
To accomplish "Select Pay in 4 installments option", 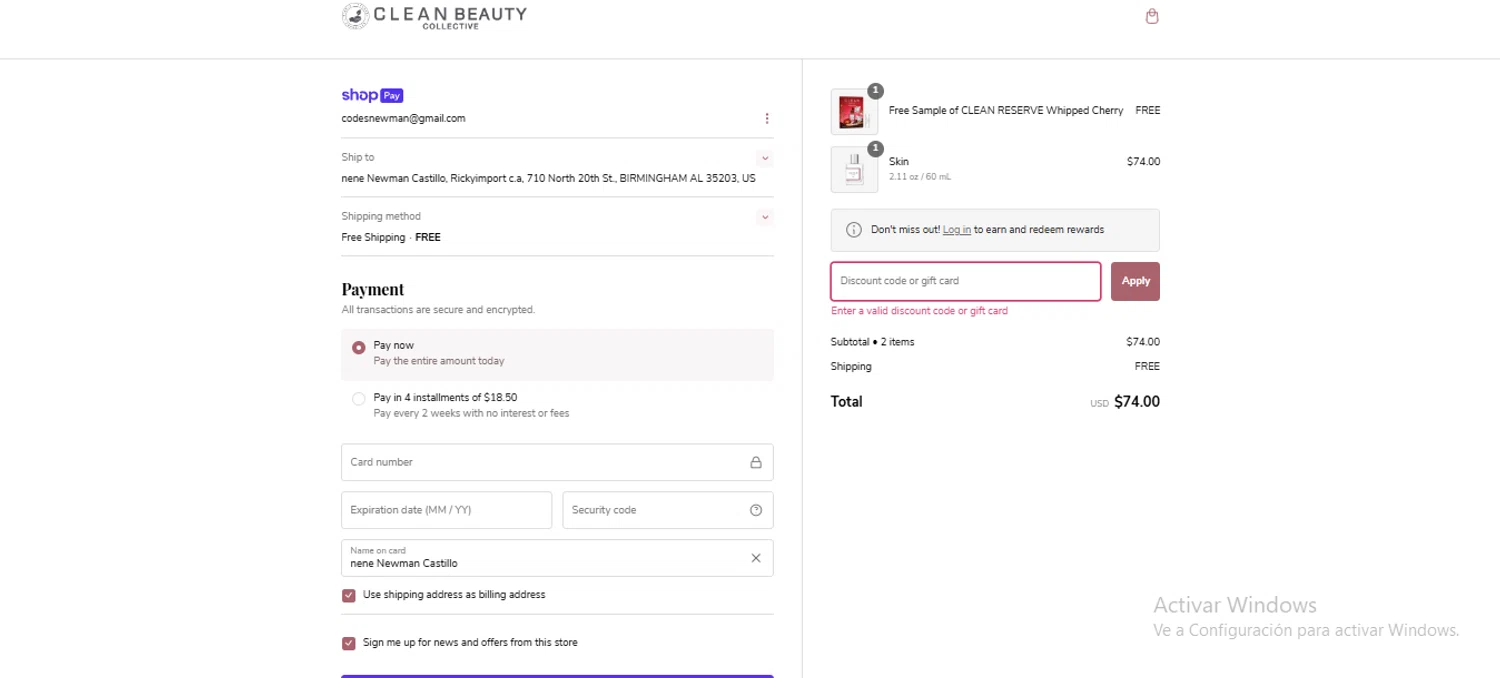I will 358,399.
